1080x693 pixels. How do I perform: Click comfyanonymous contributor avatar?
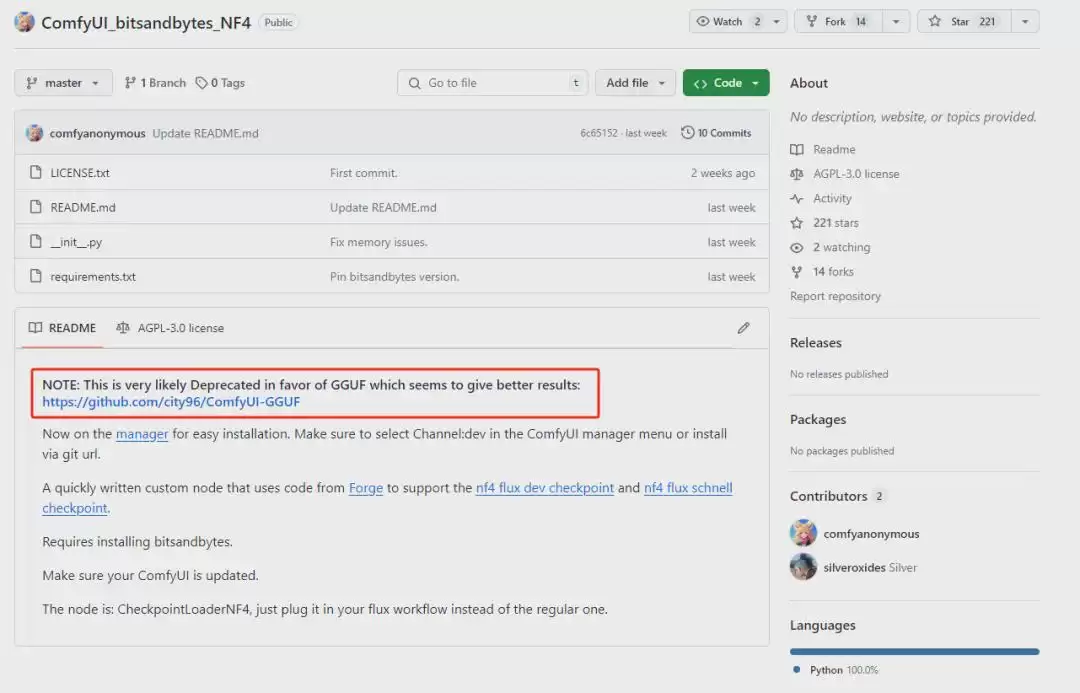(x=803, y=533)
